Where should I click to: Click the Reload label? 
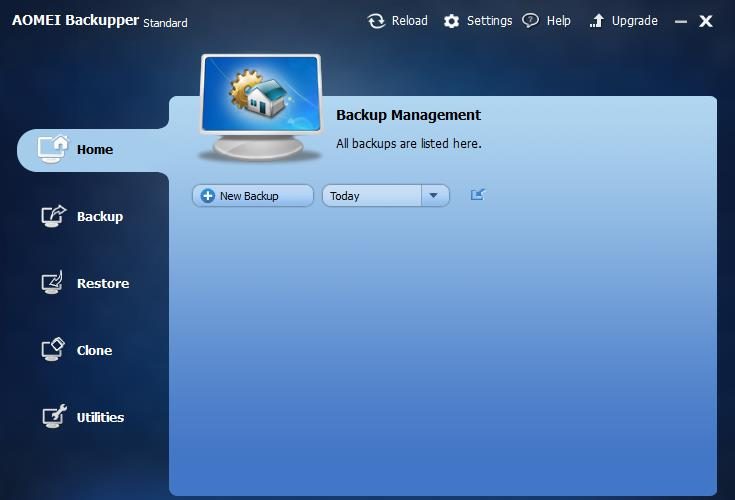[x=410, y=21]
